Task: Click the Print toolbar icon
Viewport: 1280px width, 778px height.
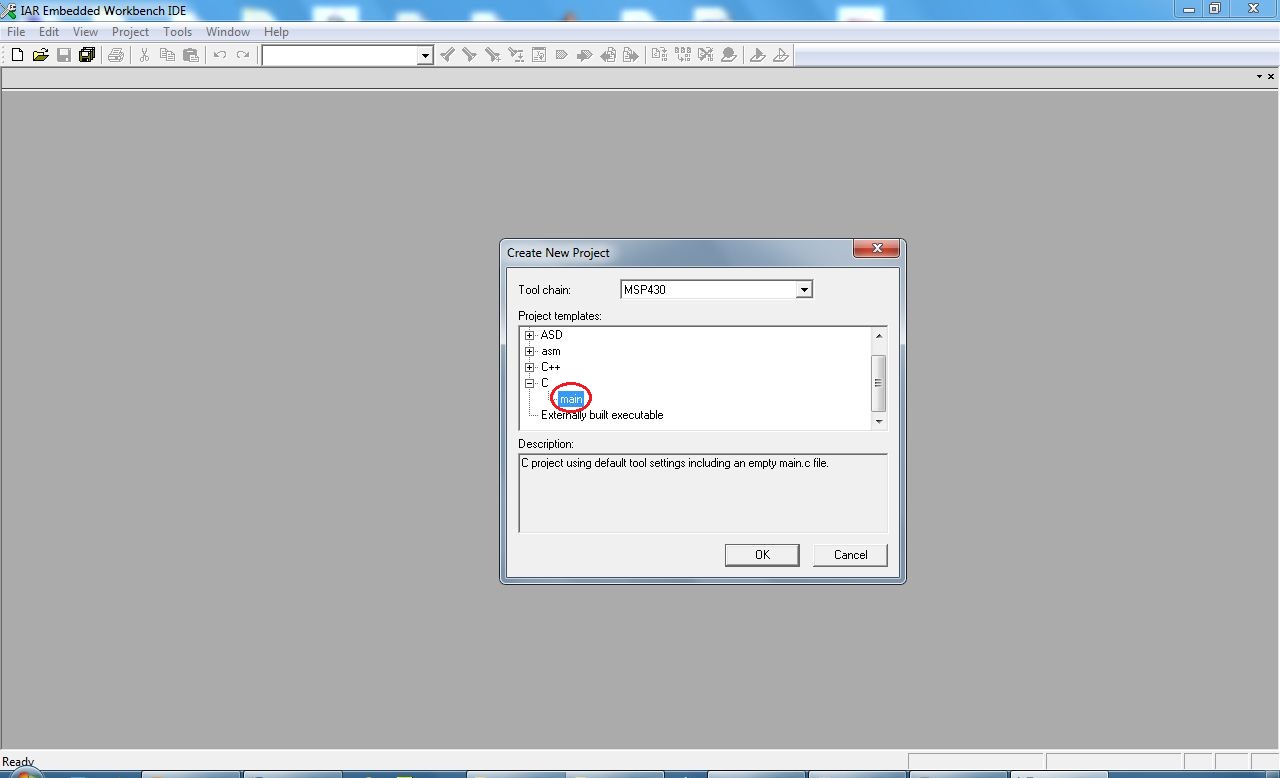Action: pos(115,55)
